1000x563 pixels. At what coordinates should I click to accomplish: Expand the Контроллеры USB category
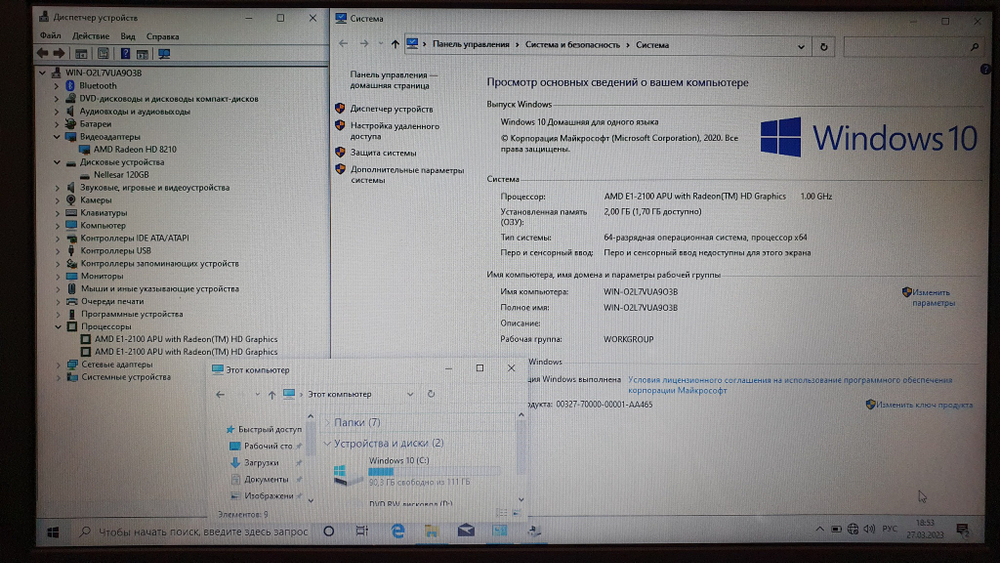click(x=57, y=251)
